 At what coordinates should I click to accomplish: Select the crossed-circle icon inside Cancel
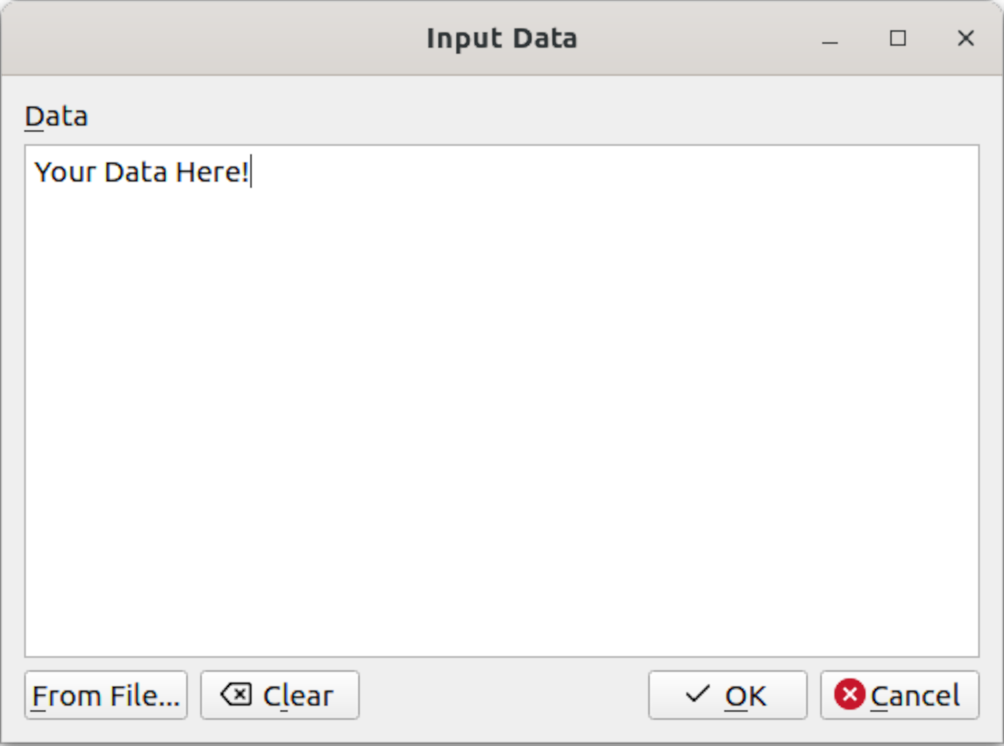[849, 696]
